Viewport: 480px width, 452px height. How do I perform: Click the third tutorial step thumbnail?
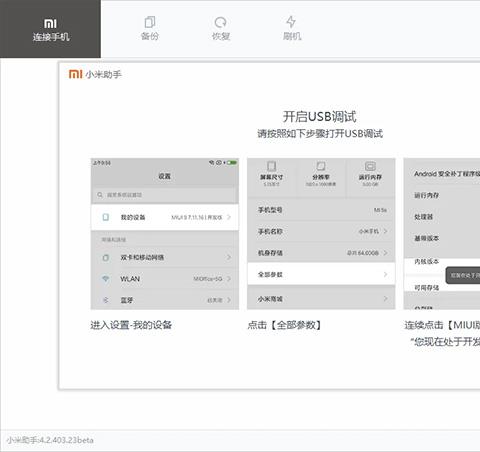point(442,234)
